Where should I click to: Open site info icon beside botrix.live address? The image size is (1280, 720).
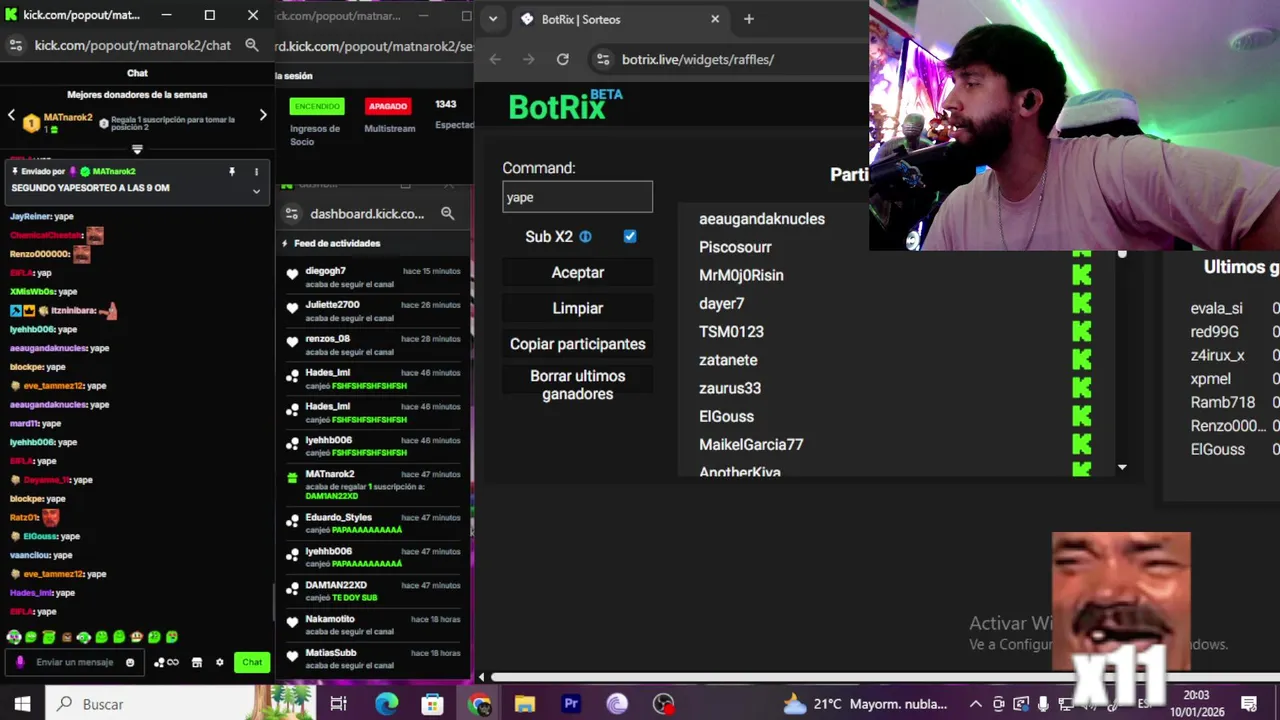click(x=602, y=59)
